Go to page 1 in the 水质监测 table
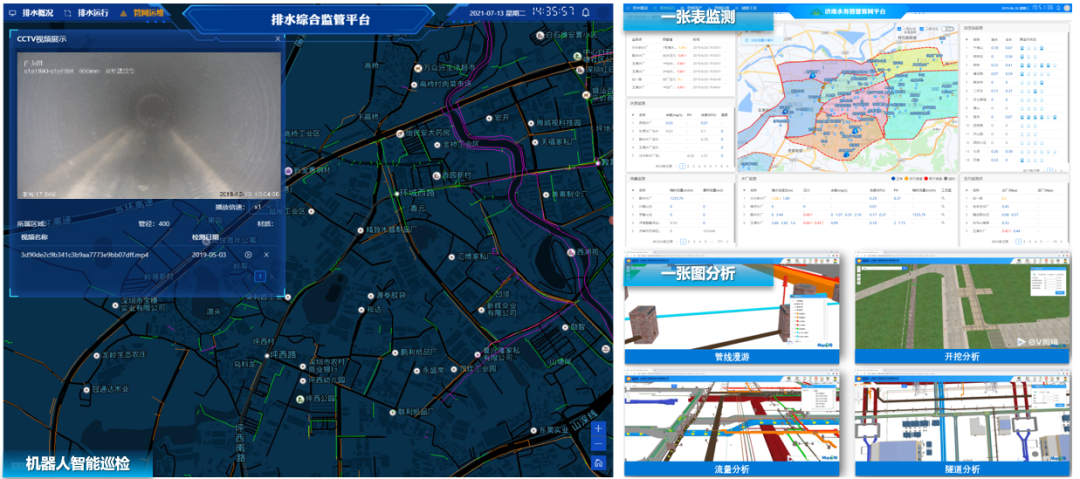 681,165
